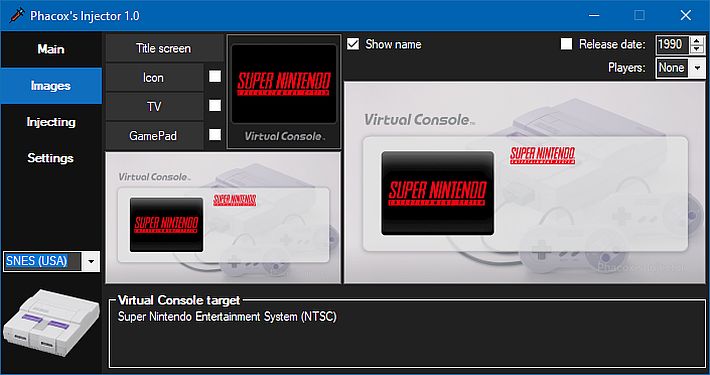Decrease the release date year with the down arrow
The image size is (710, 375).
tap(697, 49)
